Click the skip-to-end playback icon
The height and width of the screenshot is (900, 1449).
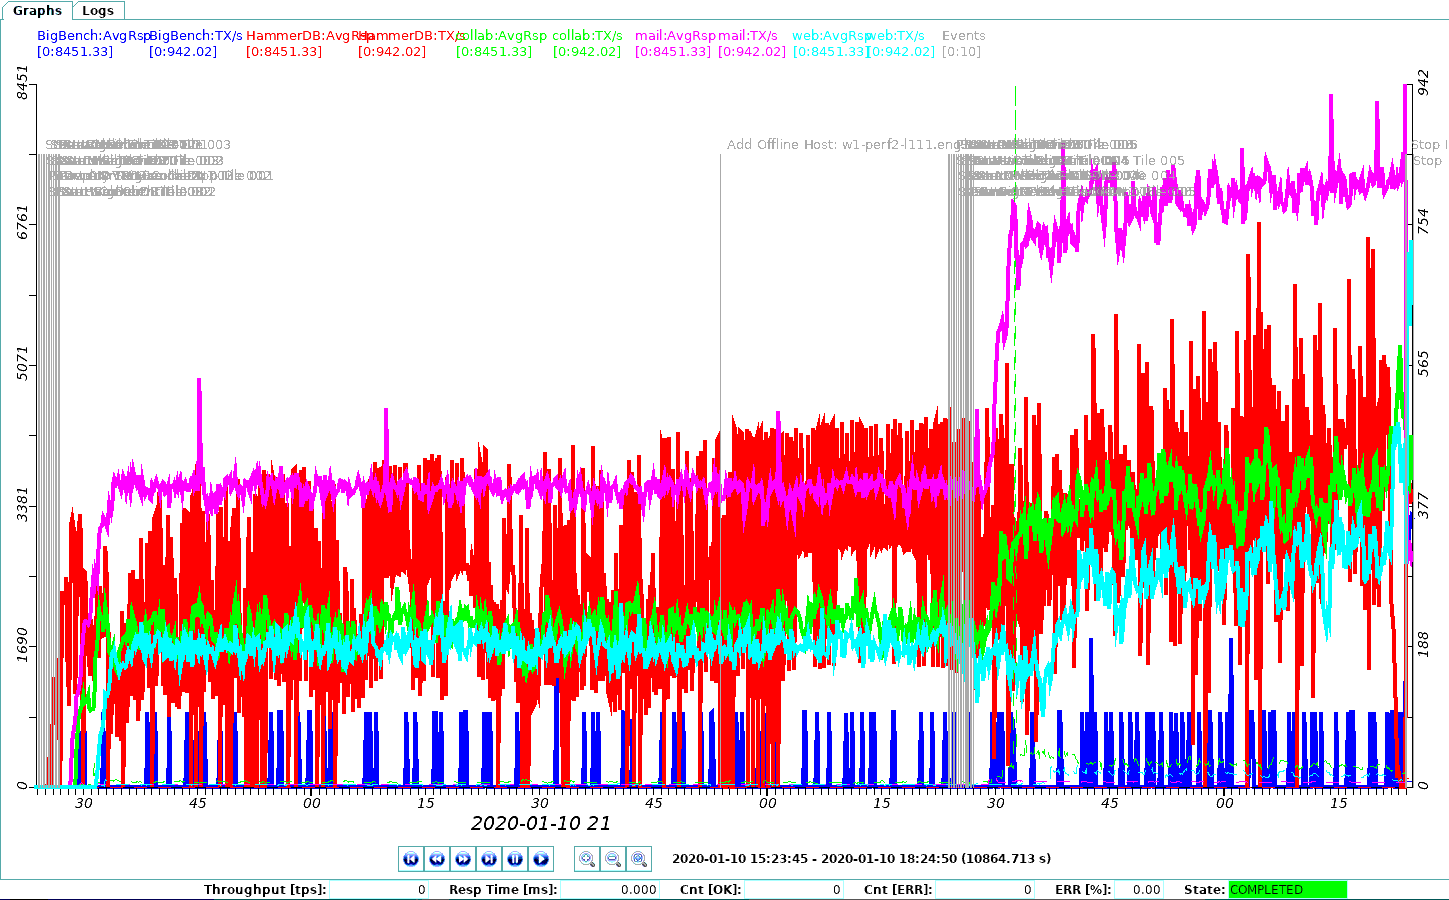tap(489, 858)
